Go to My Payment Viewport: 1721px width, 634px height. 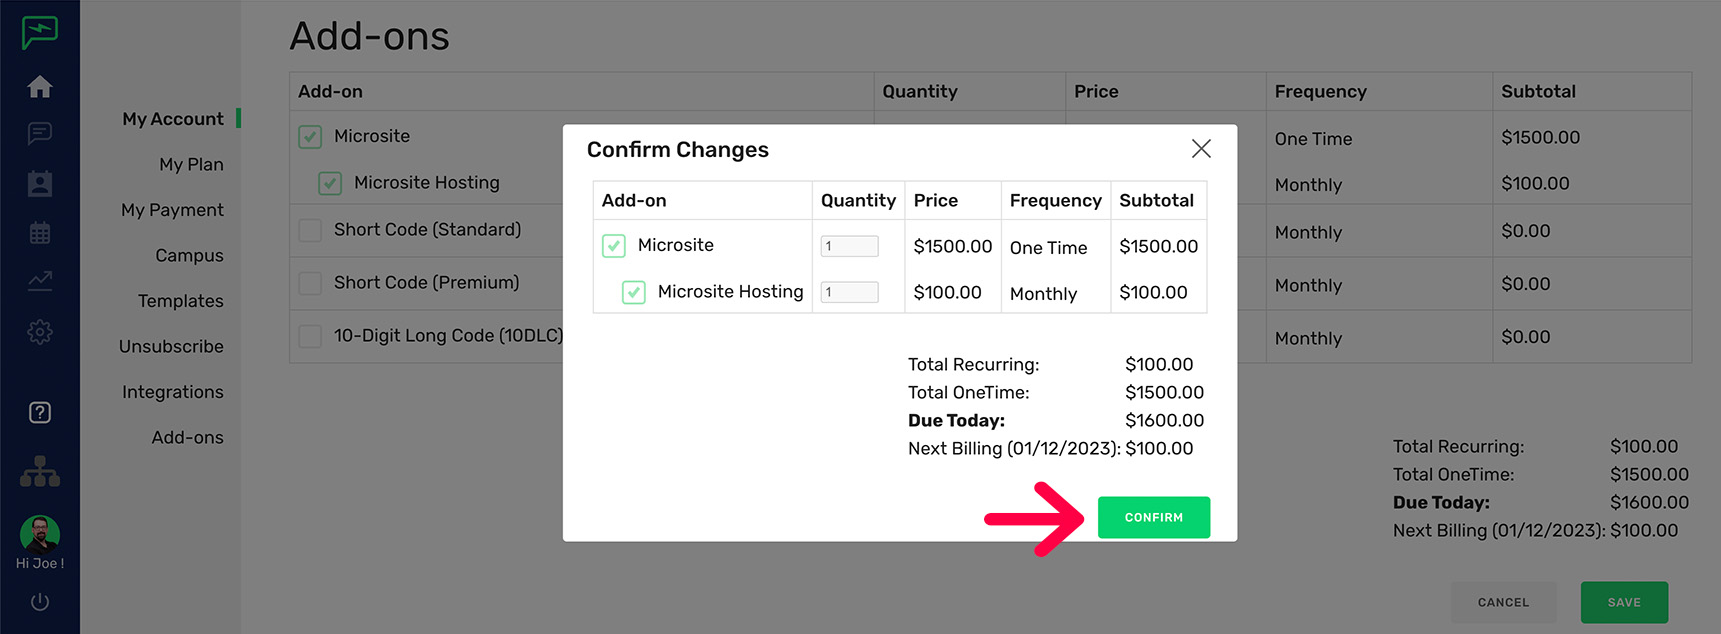tap(172, 210)
